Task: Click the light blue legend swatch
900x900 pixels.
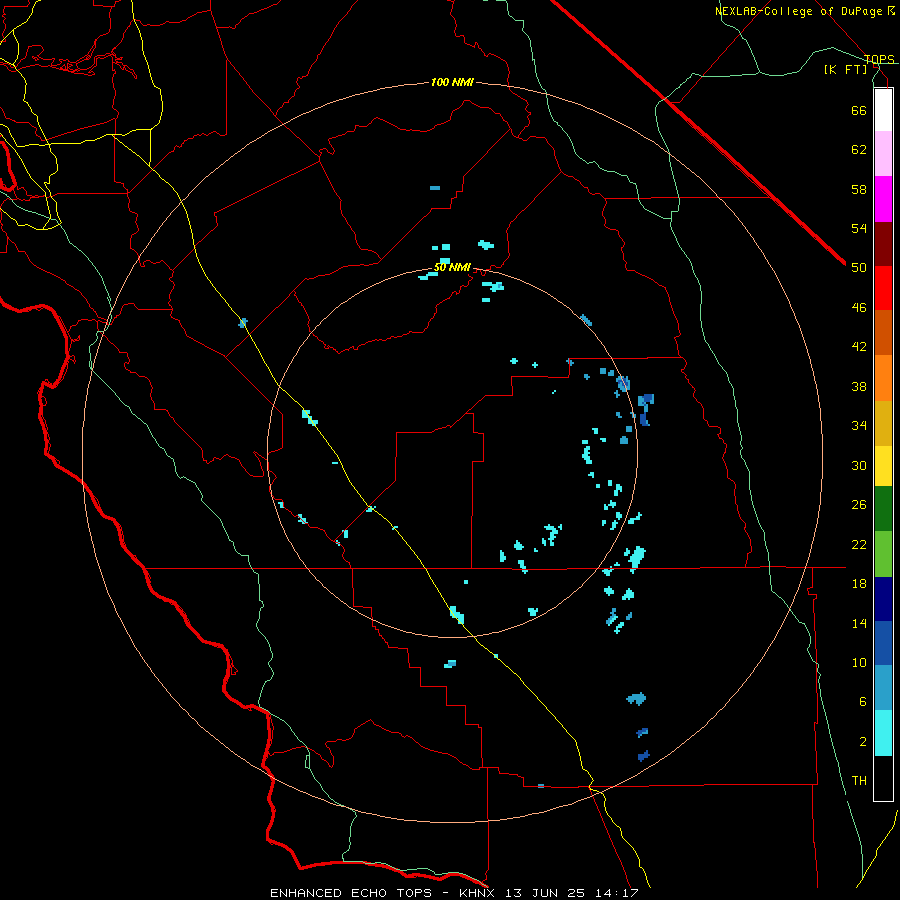Action: tap(883, 688)
